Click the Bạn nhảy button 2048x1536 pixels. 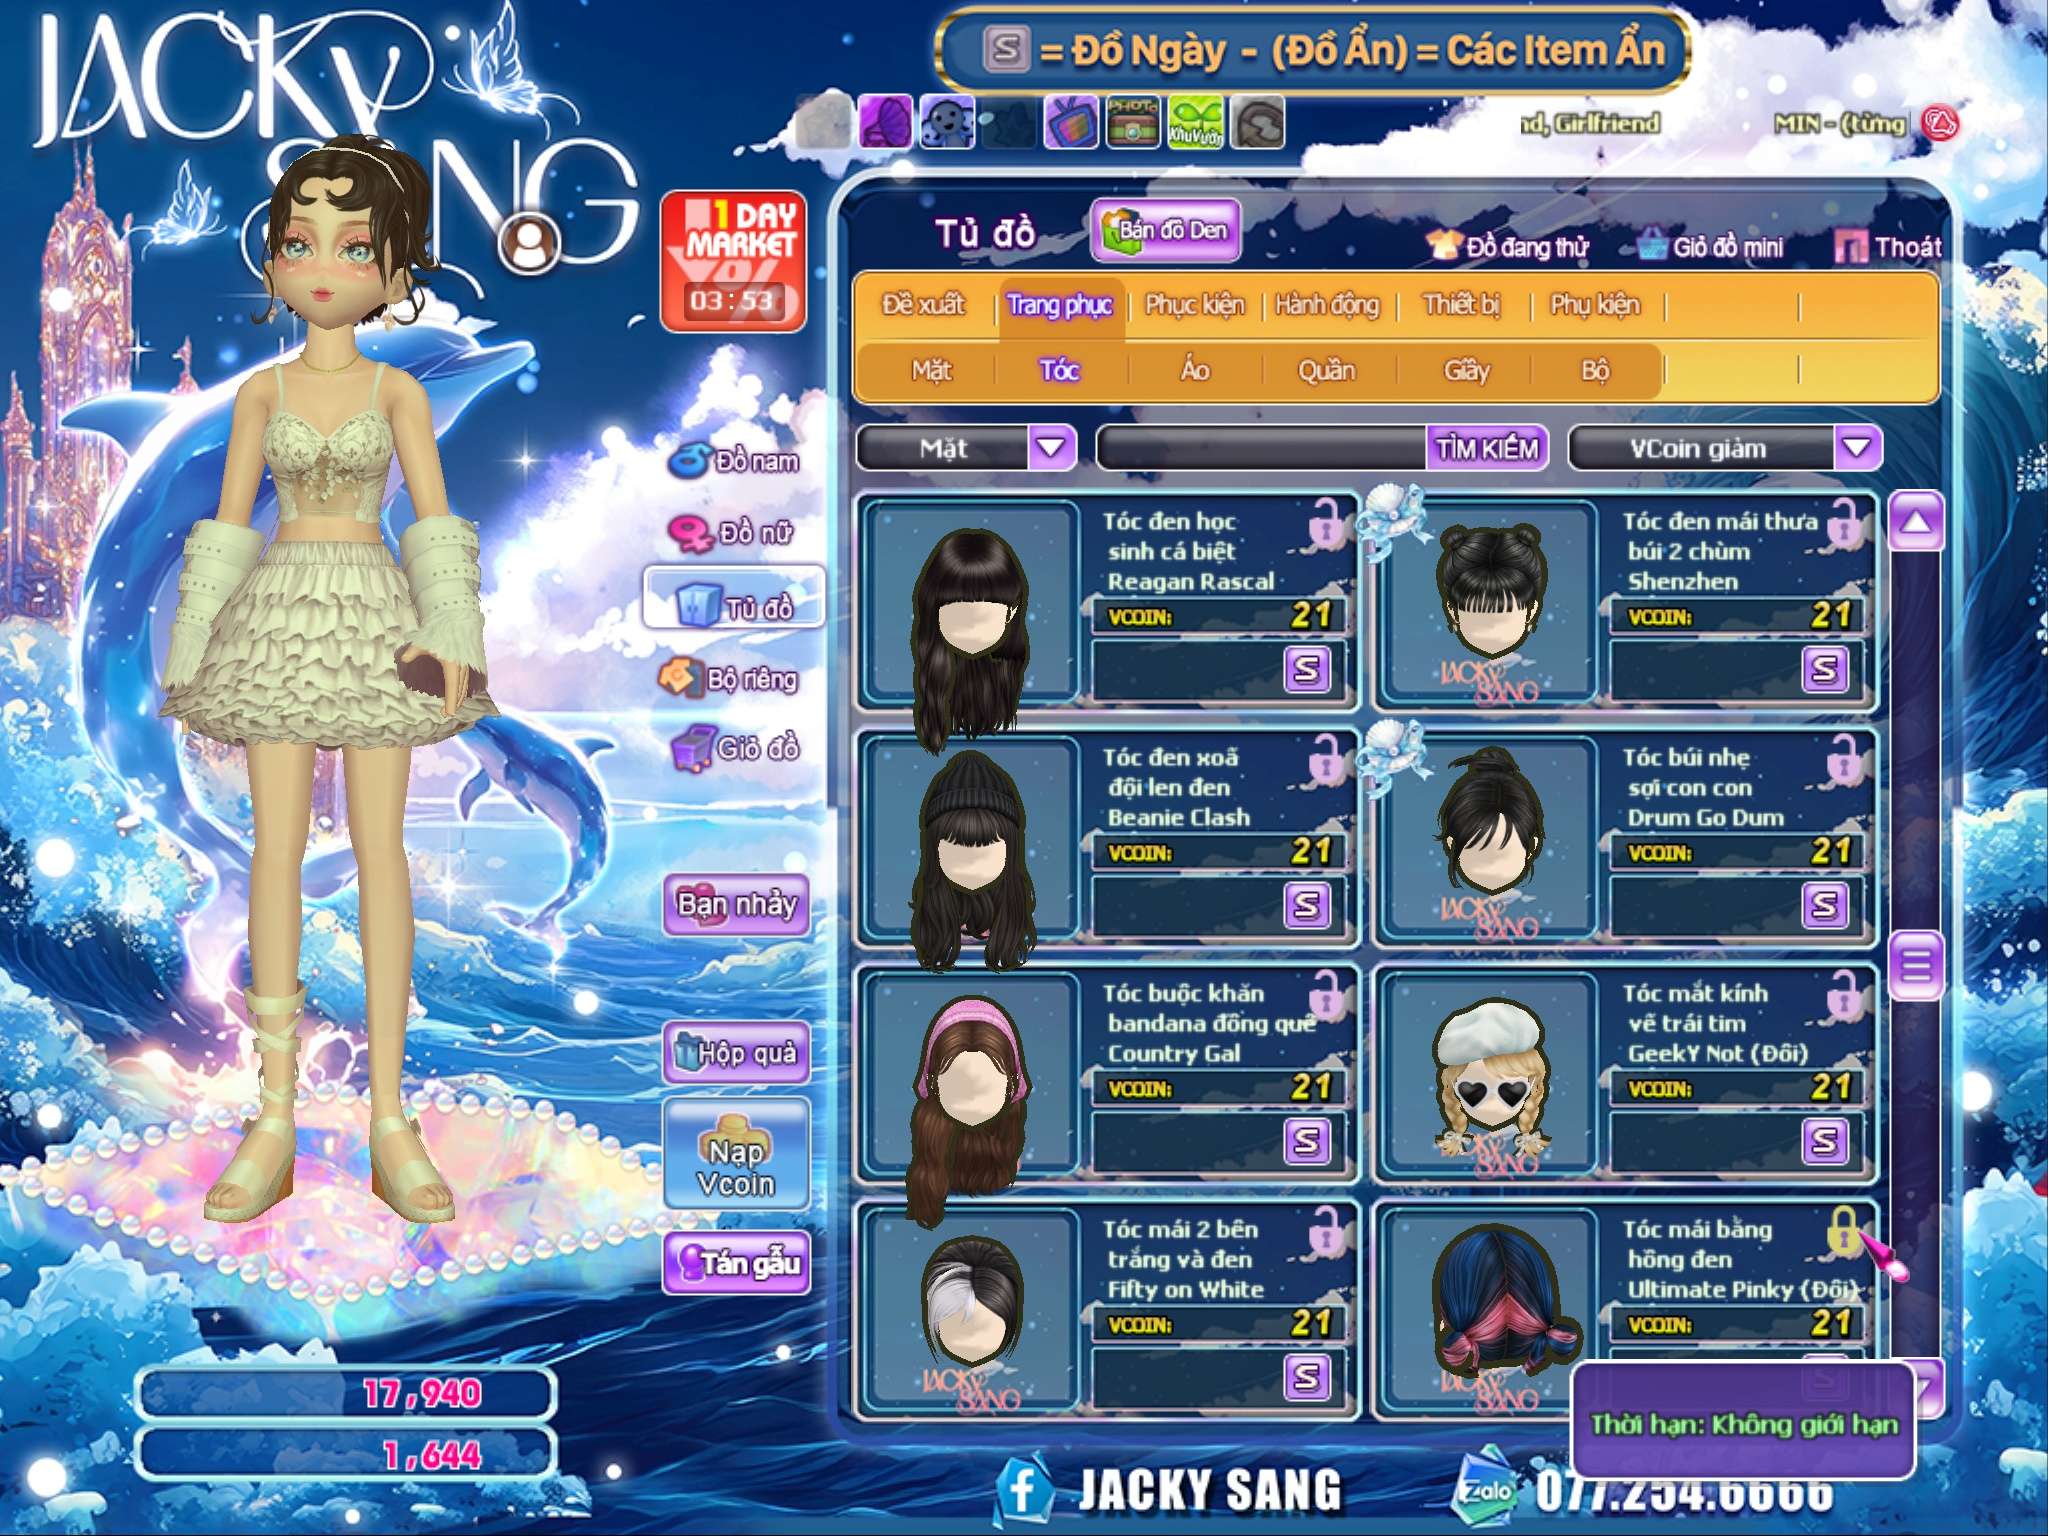point(737,904)
